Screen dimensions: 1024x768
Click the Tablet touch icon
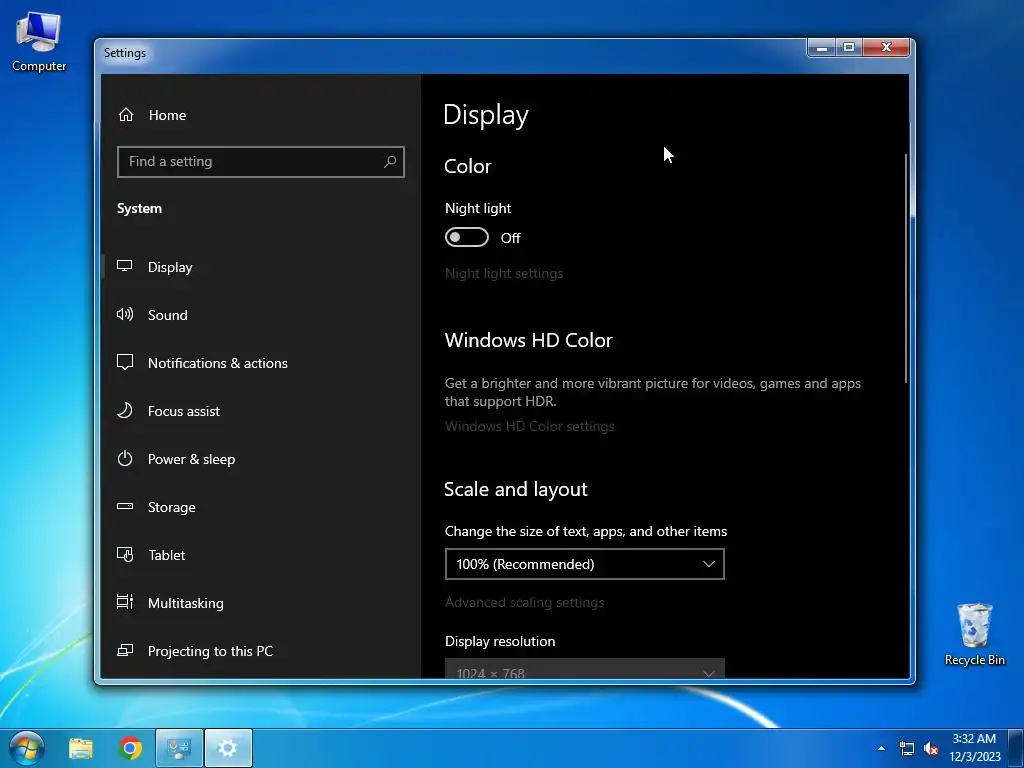pyautogui.click(x=125, y=554)
